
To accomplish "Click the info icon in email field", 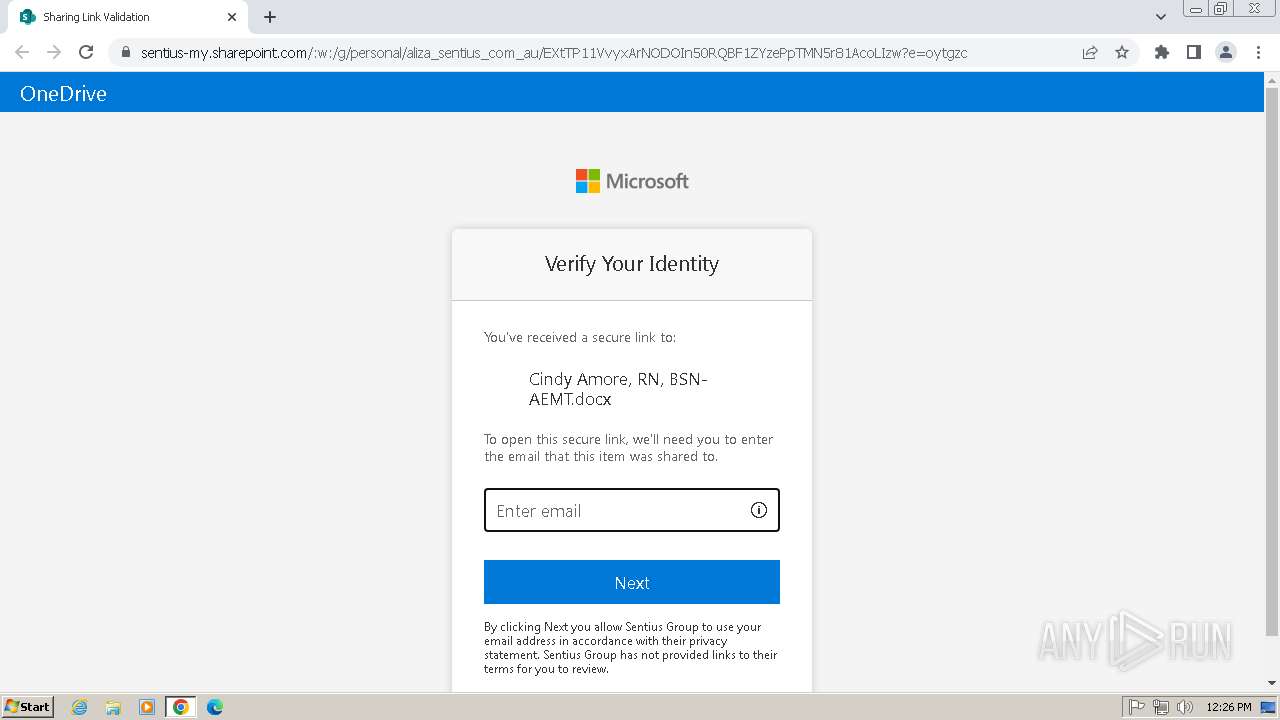I will point(759,510).
